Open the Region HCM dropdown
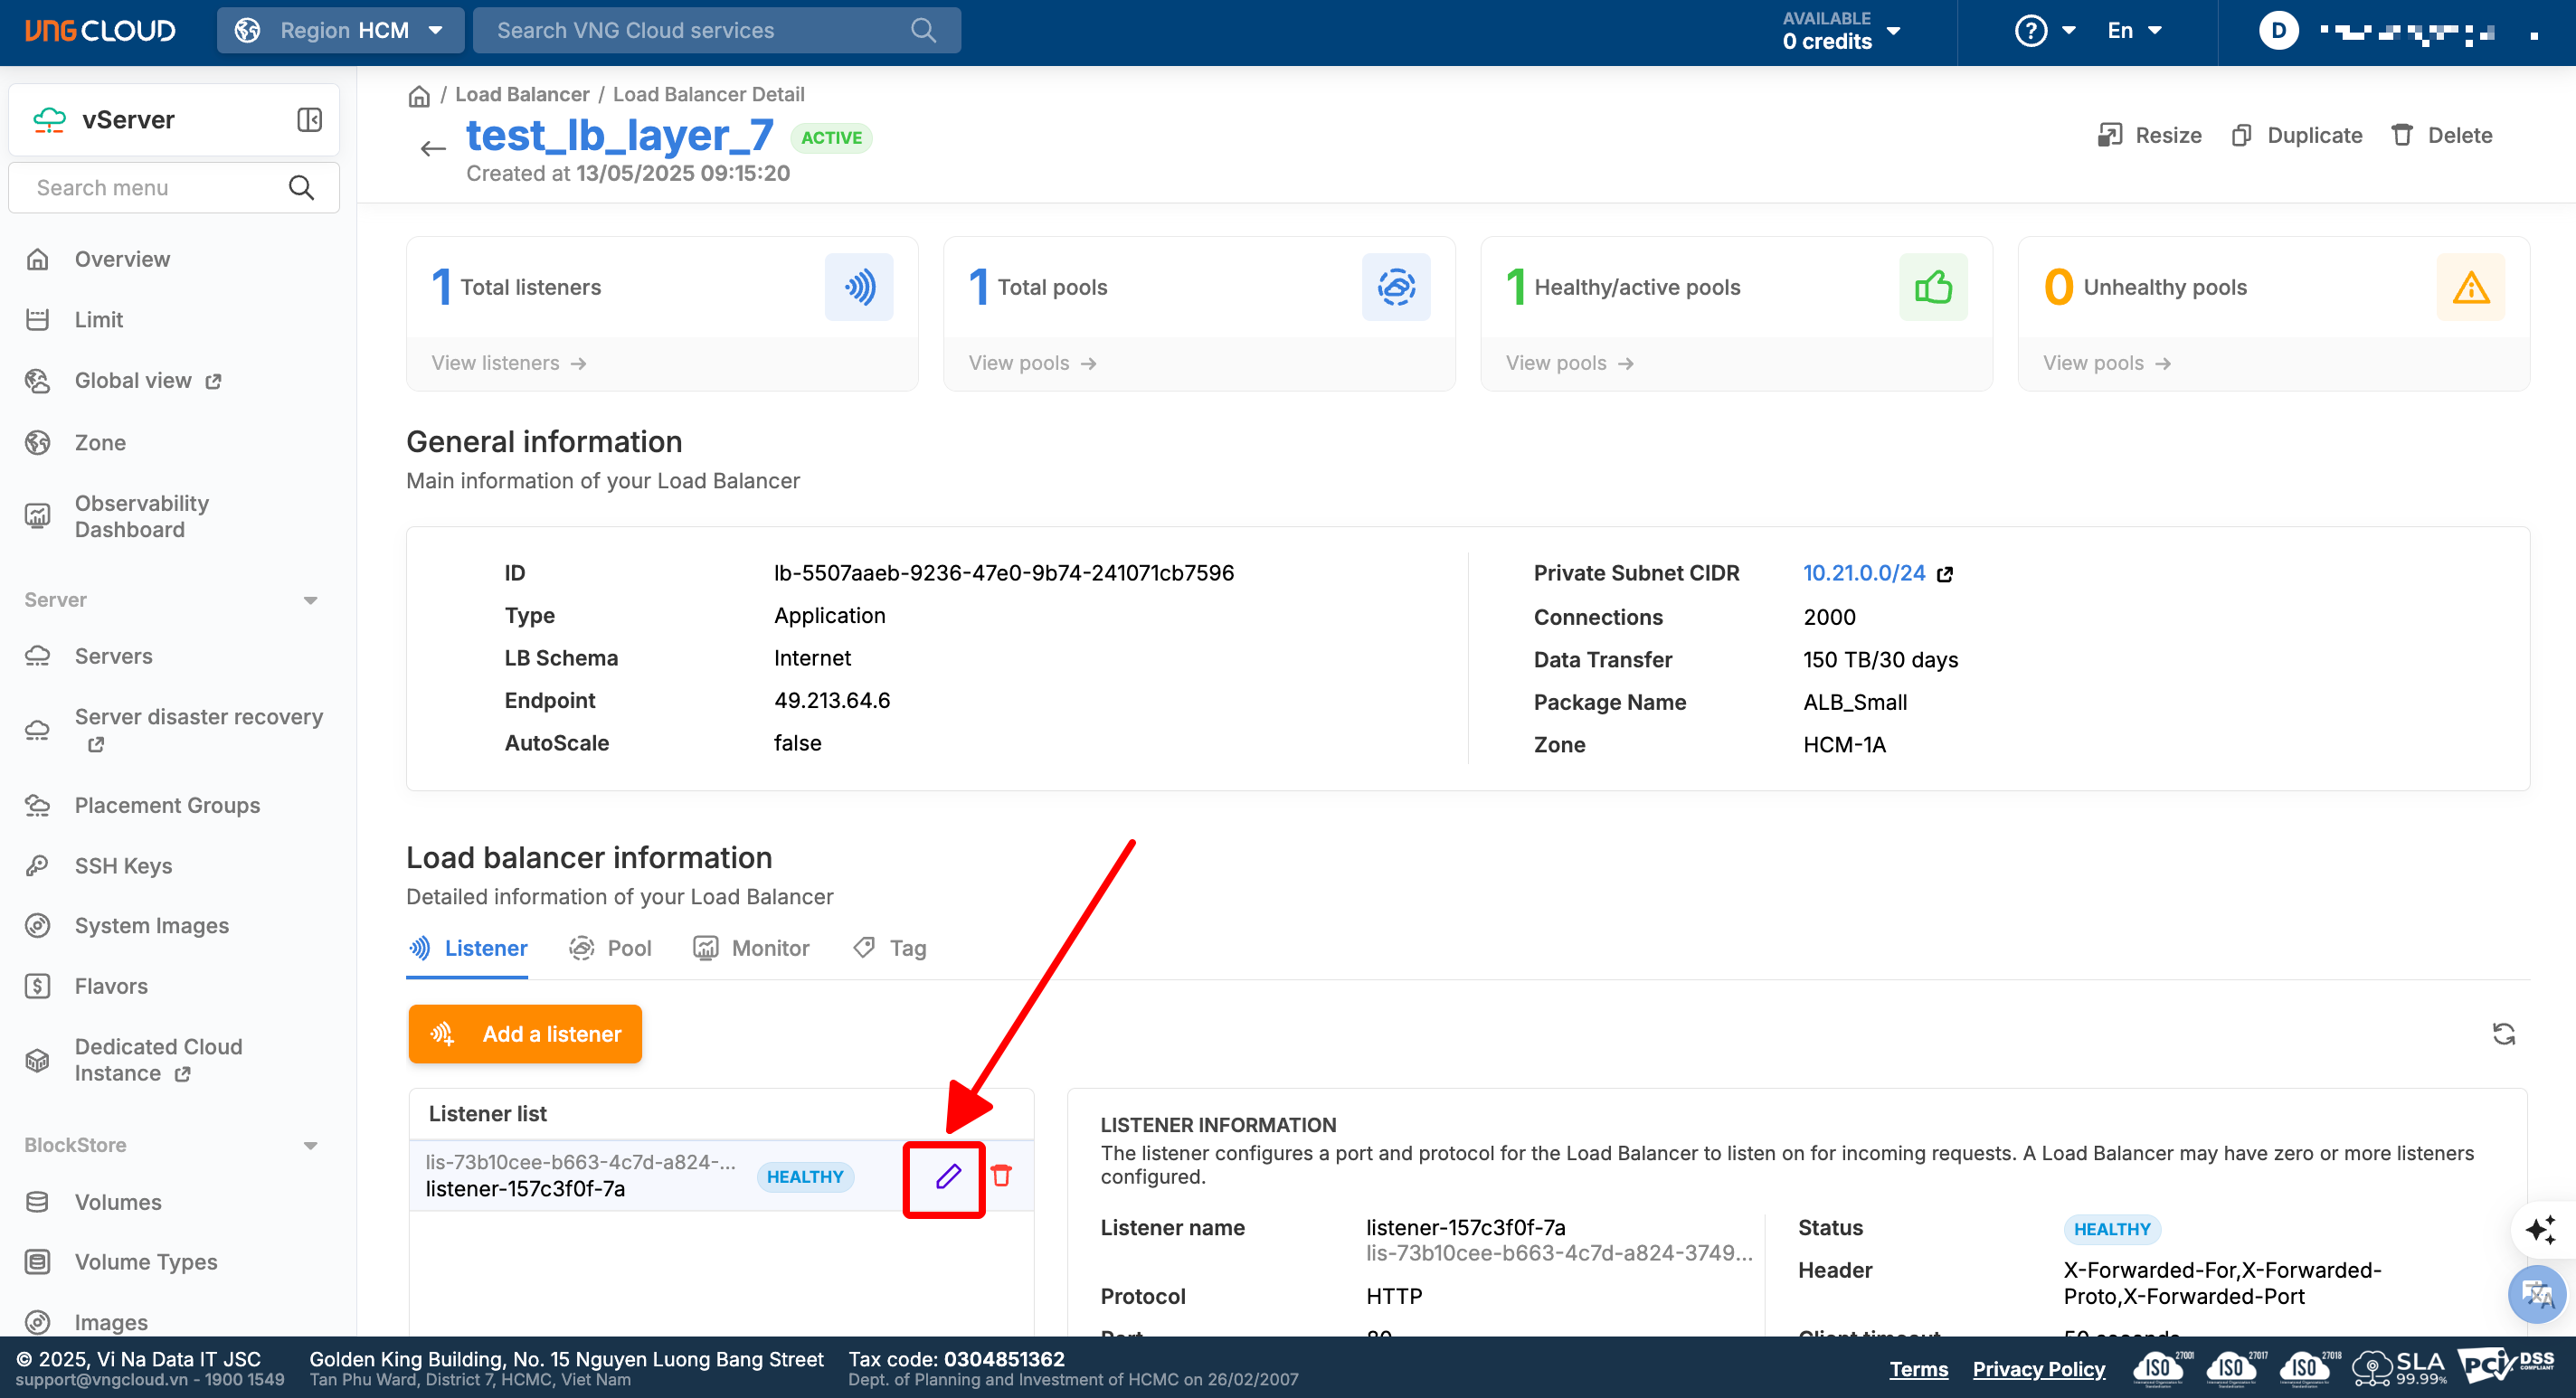Image resolution: width=2576 pixels, height=1398 pixels. pyautogui.click(x=340, y=31)
